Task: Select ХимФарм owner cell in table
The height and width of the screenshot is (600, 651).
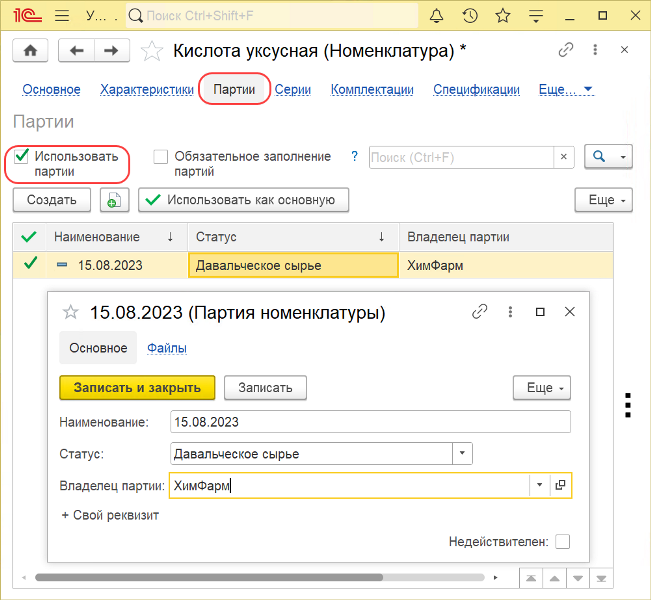Action: [x=506, y=265]
